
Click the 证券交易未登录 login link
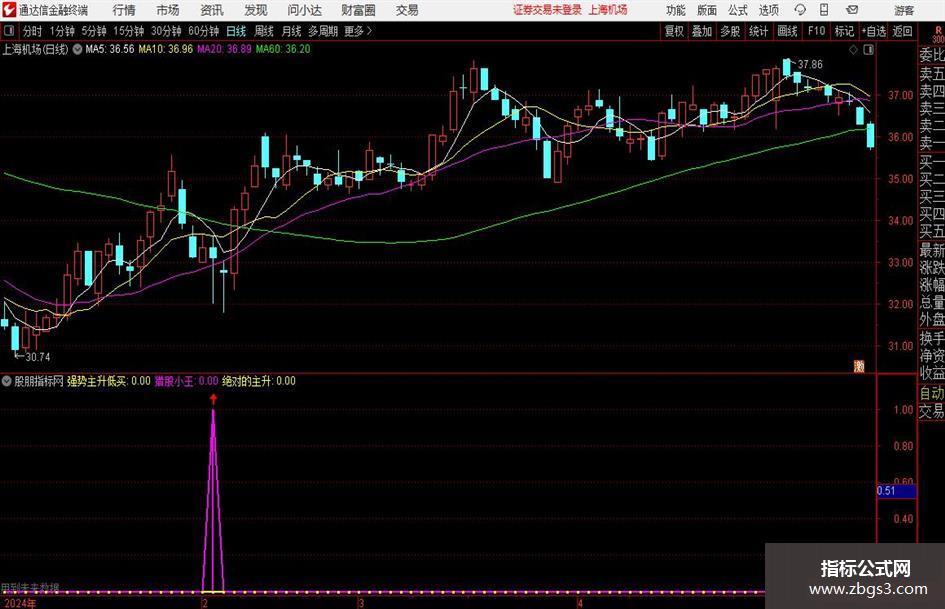point(547,10)
